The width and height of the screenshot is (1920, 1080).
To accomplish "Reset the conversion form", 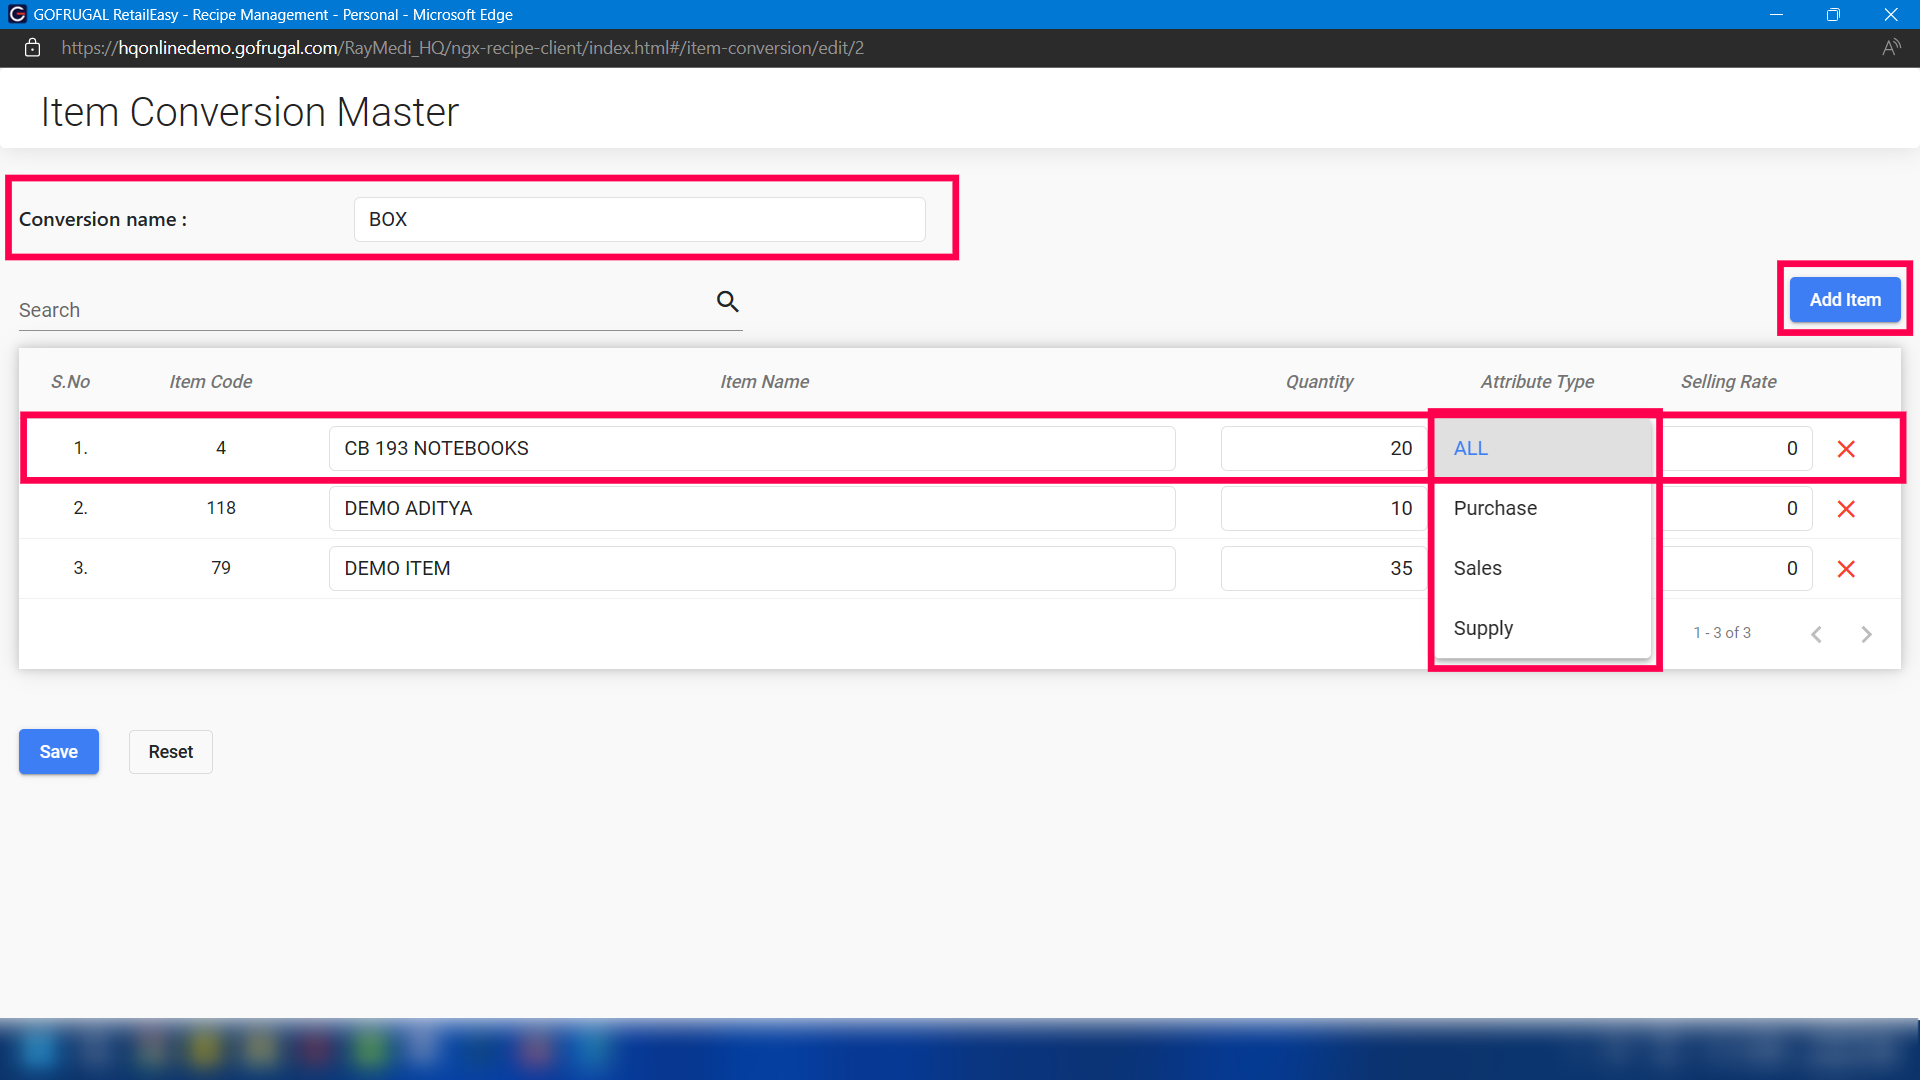I will (171, 752).
